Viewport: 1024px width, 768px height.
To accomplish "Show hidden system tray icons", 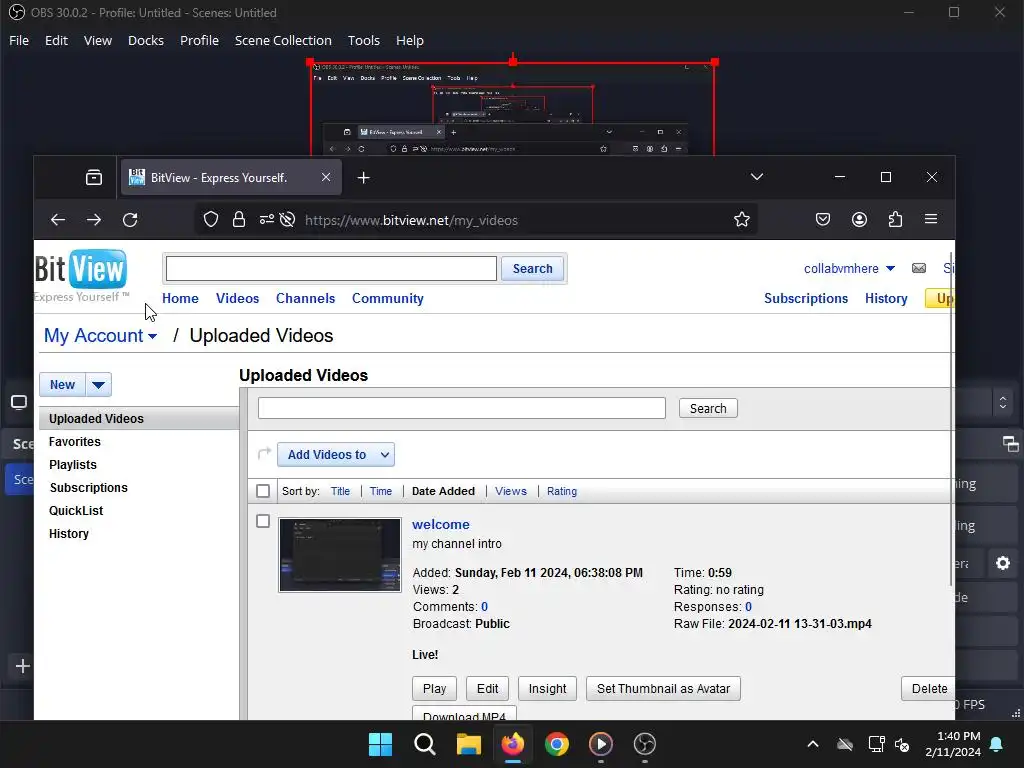I will [x=813, y=744].
